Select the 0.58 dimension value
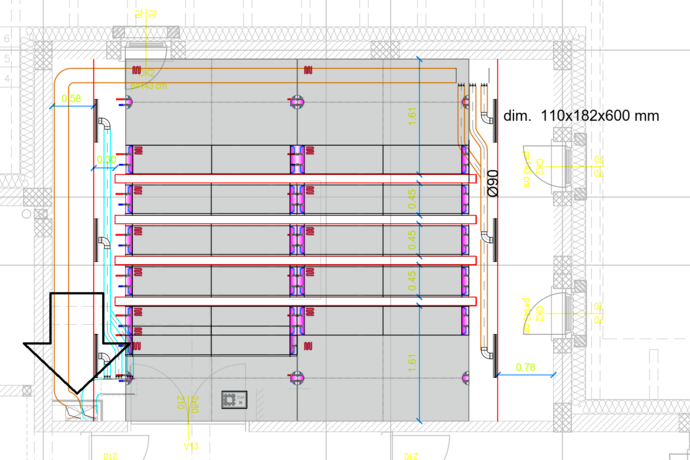The image size is (690, 460). coord(71,99)
